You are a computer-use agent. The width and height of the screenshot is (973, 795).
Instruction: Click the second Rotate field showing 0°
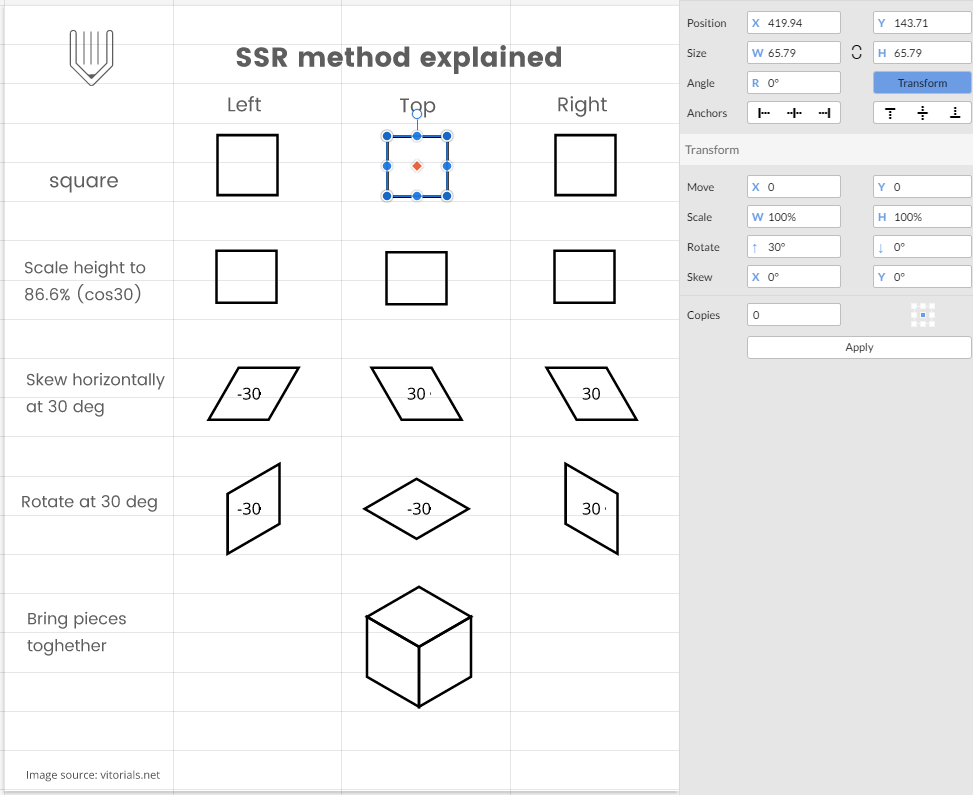[x=922, y=246]
